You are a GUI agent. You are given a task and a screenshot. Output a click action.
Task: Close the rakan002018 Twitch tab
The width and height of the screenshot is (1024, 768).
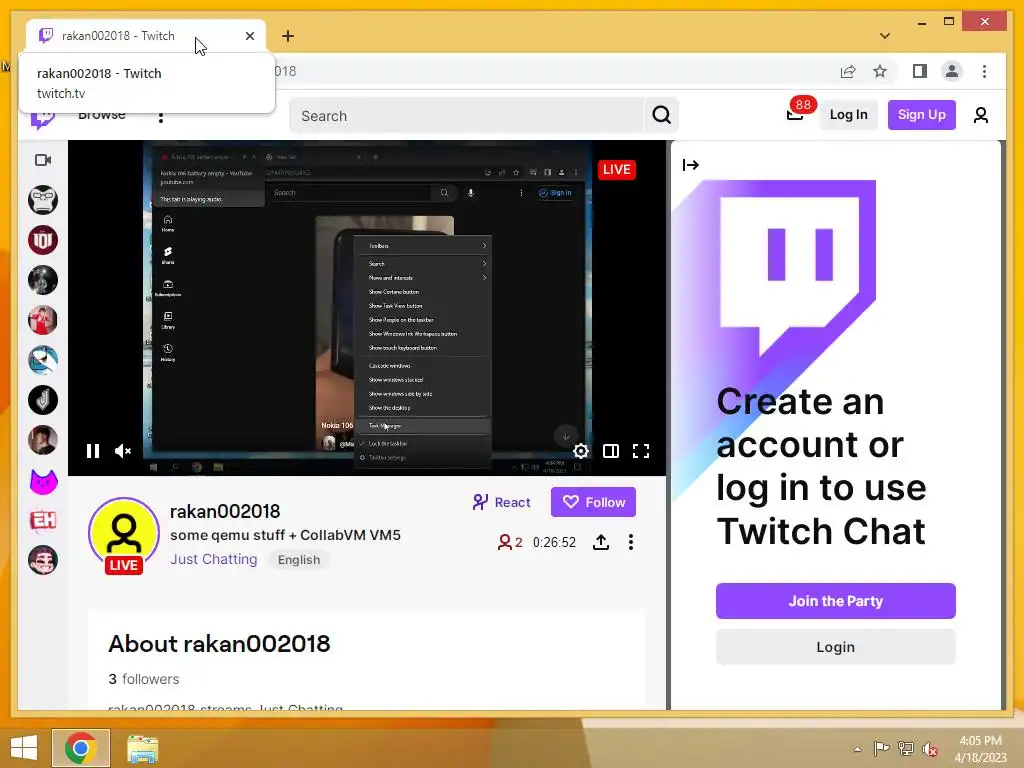(x=249, y=36)
